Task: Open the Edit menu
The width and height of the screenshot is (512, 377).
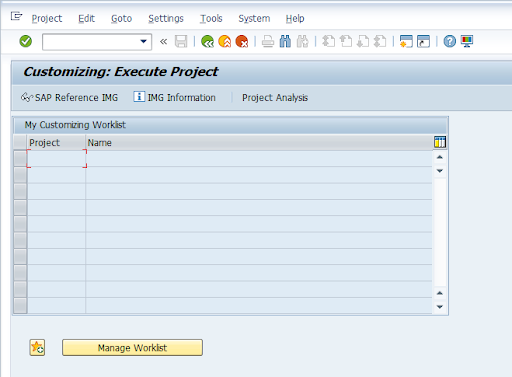Action: 87,19
